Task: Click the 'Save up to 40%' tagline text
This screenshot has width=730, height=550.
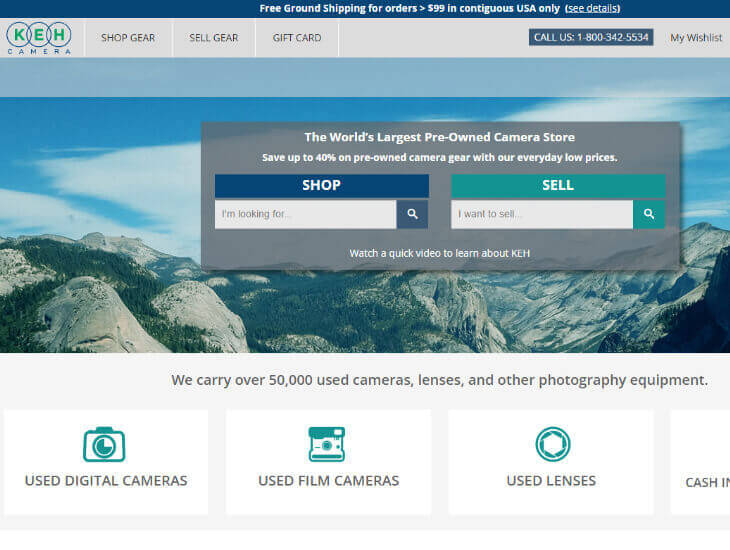Action: pyautogui.click(x=439, y=158)
